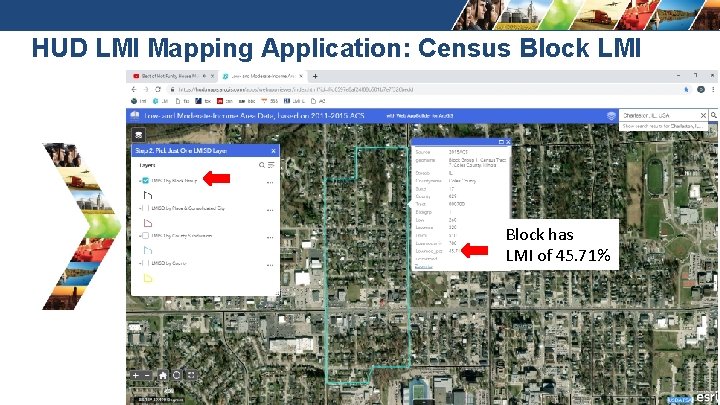Viewport: 720px width, 405px height.
Task: Collapse the LMISD by County layer legend
Action: pyautogui.click(x=140, y=263)
